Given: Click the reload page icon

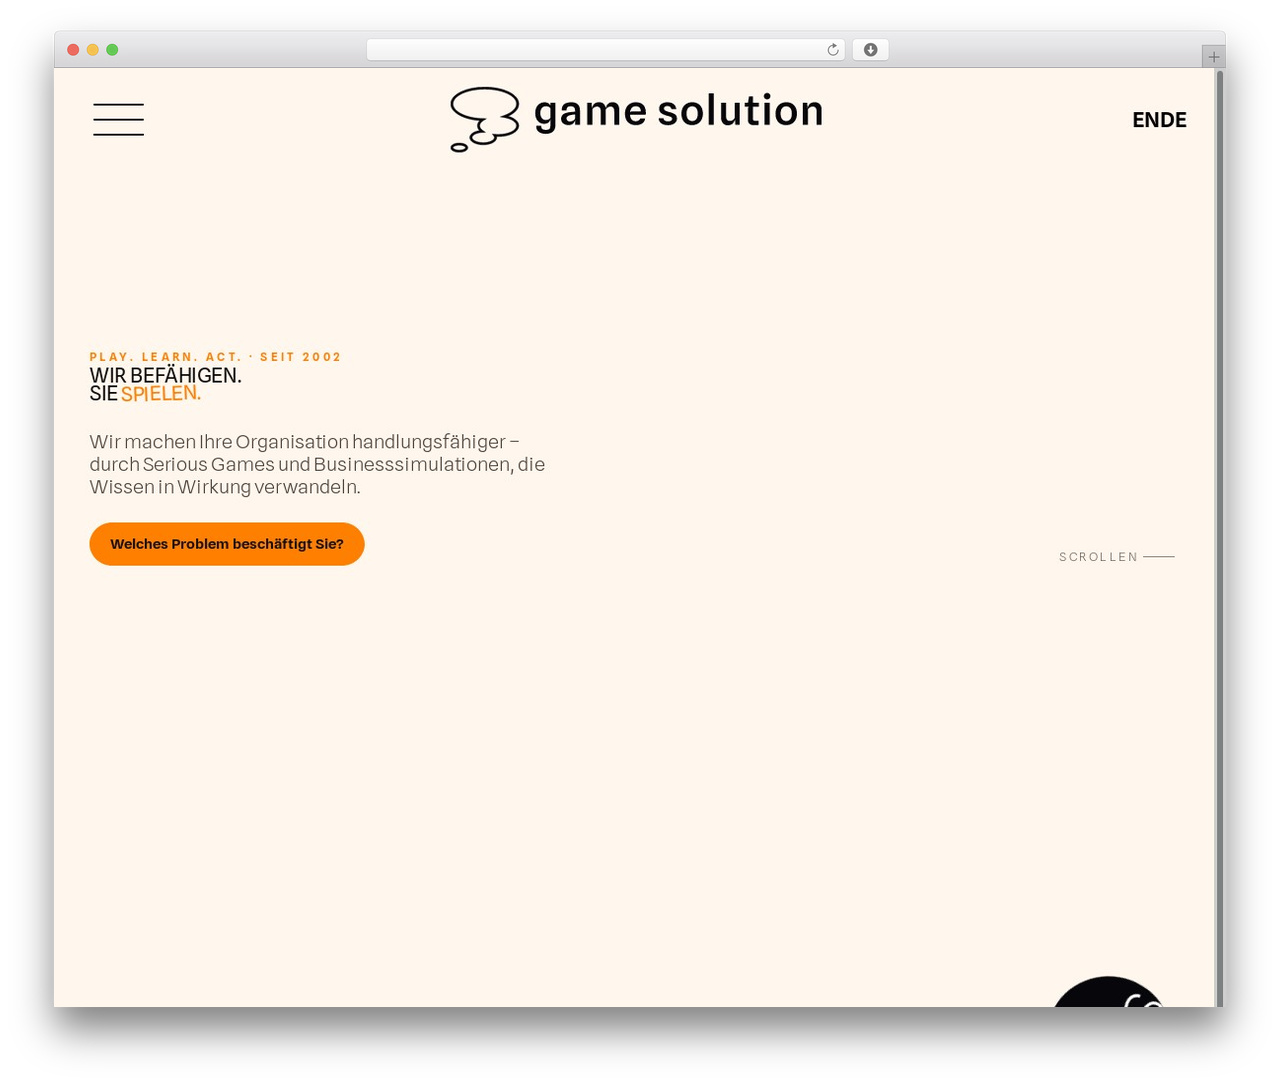Looking at the screenshot, I should point(832,50).
